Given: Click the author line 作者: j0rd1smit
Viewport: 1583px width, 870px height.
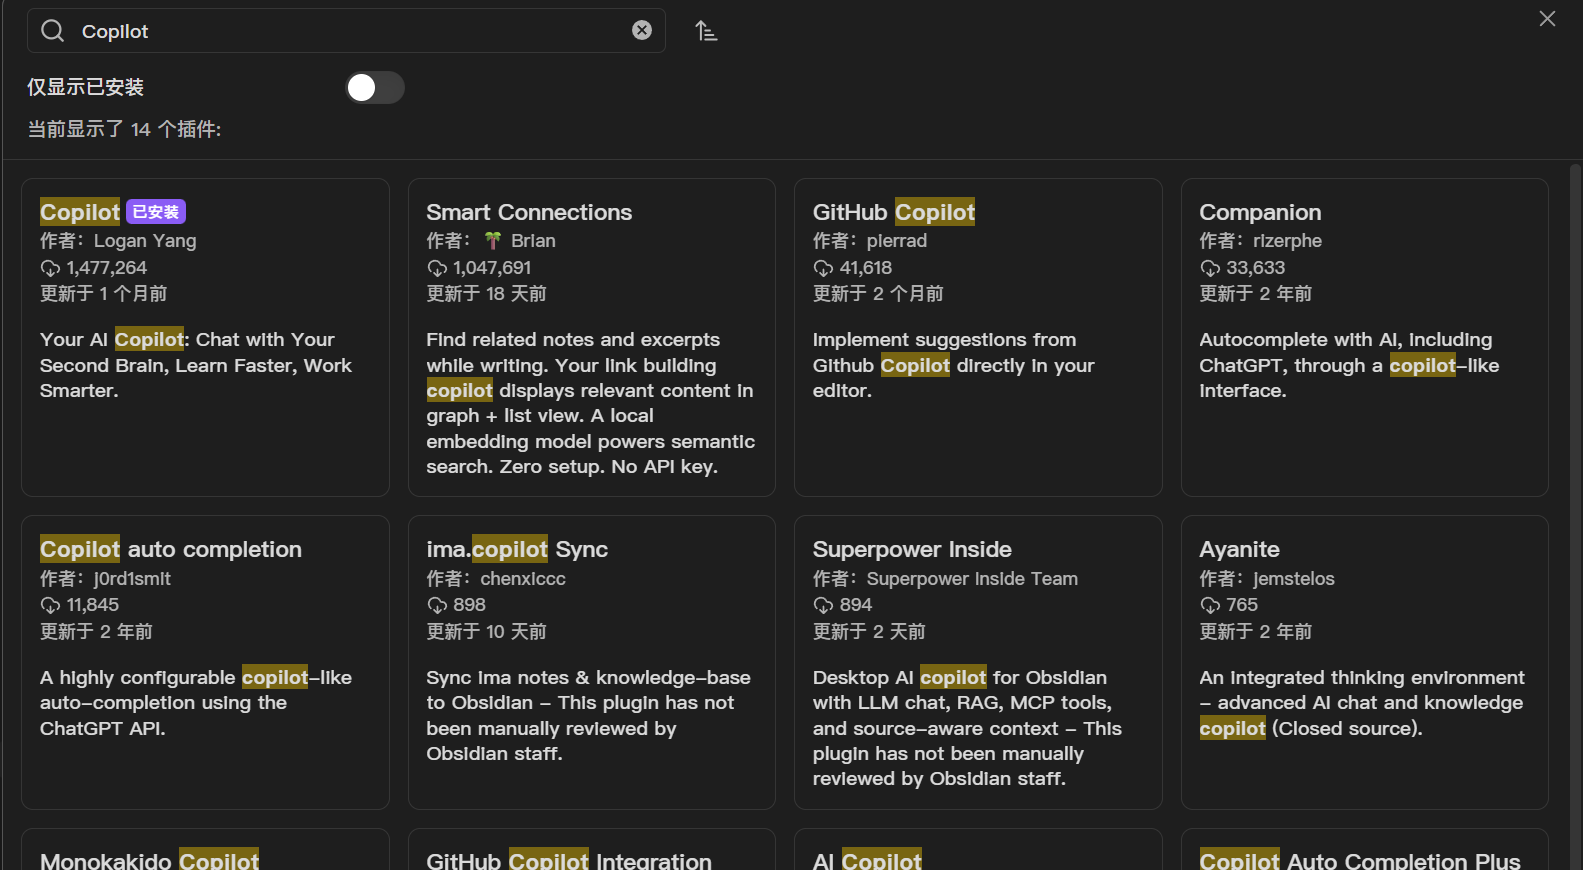Looking at the screenshot, I should (105, 579).
